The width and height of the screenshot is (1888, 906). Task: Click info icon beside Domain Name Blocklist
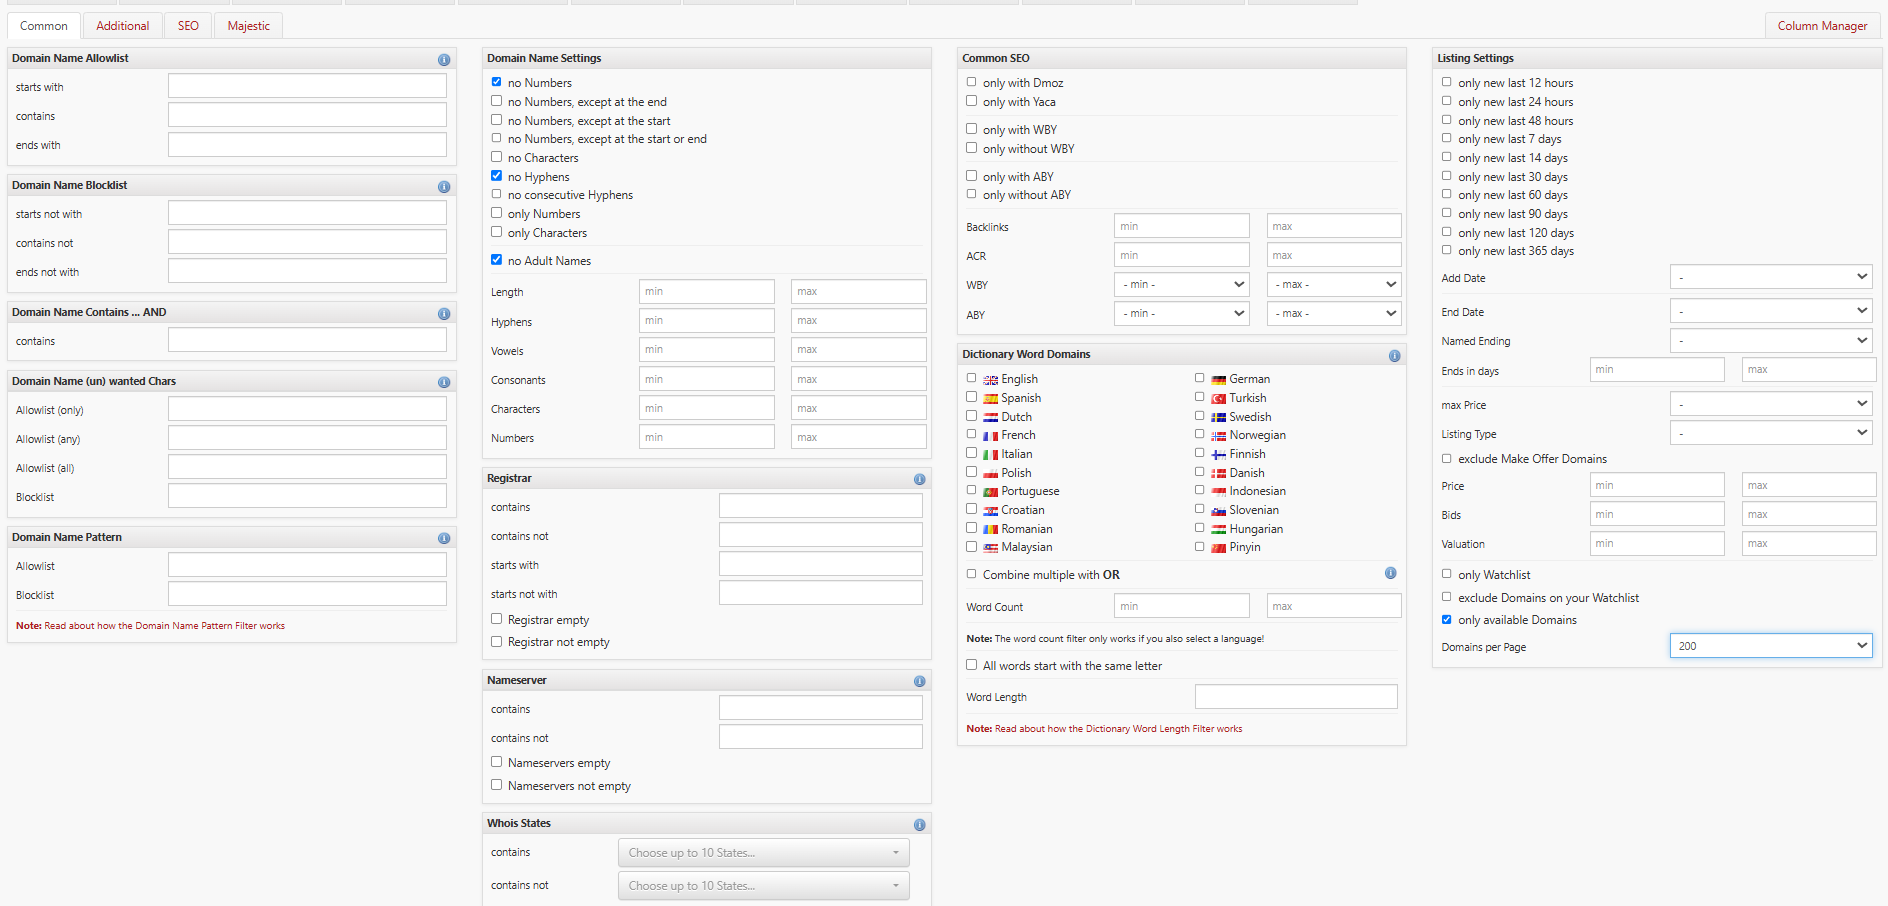pyautogui.click(x=444, y=187)
